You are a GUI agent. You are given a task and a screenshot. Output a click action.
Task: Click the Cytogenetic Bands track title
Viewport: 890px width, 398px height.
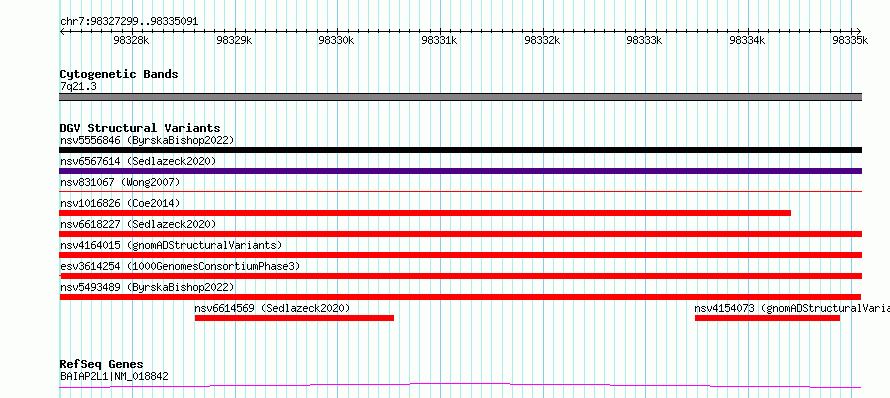[x=119, y=74]
